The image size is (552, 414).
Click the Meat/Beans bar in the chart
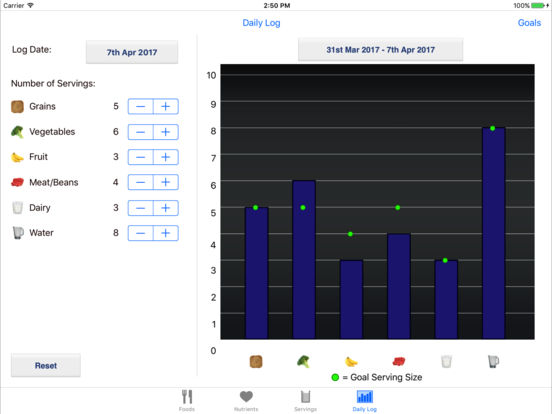click(x=399, y=286)
